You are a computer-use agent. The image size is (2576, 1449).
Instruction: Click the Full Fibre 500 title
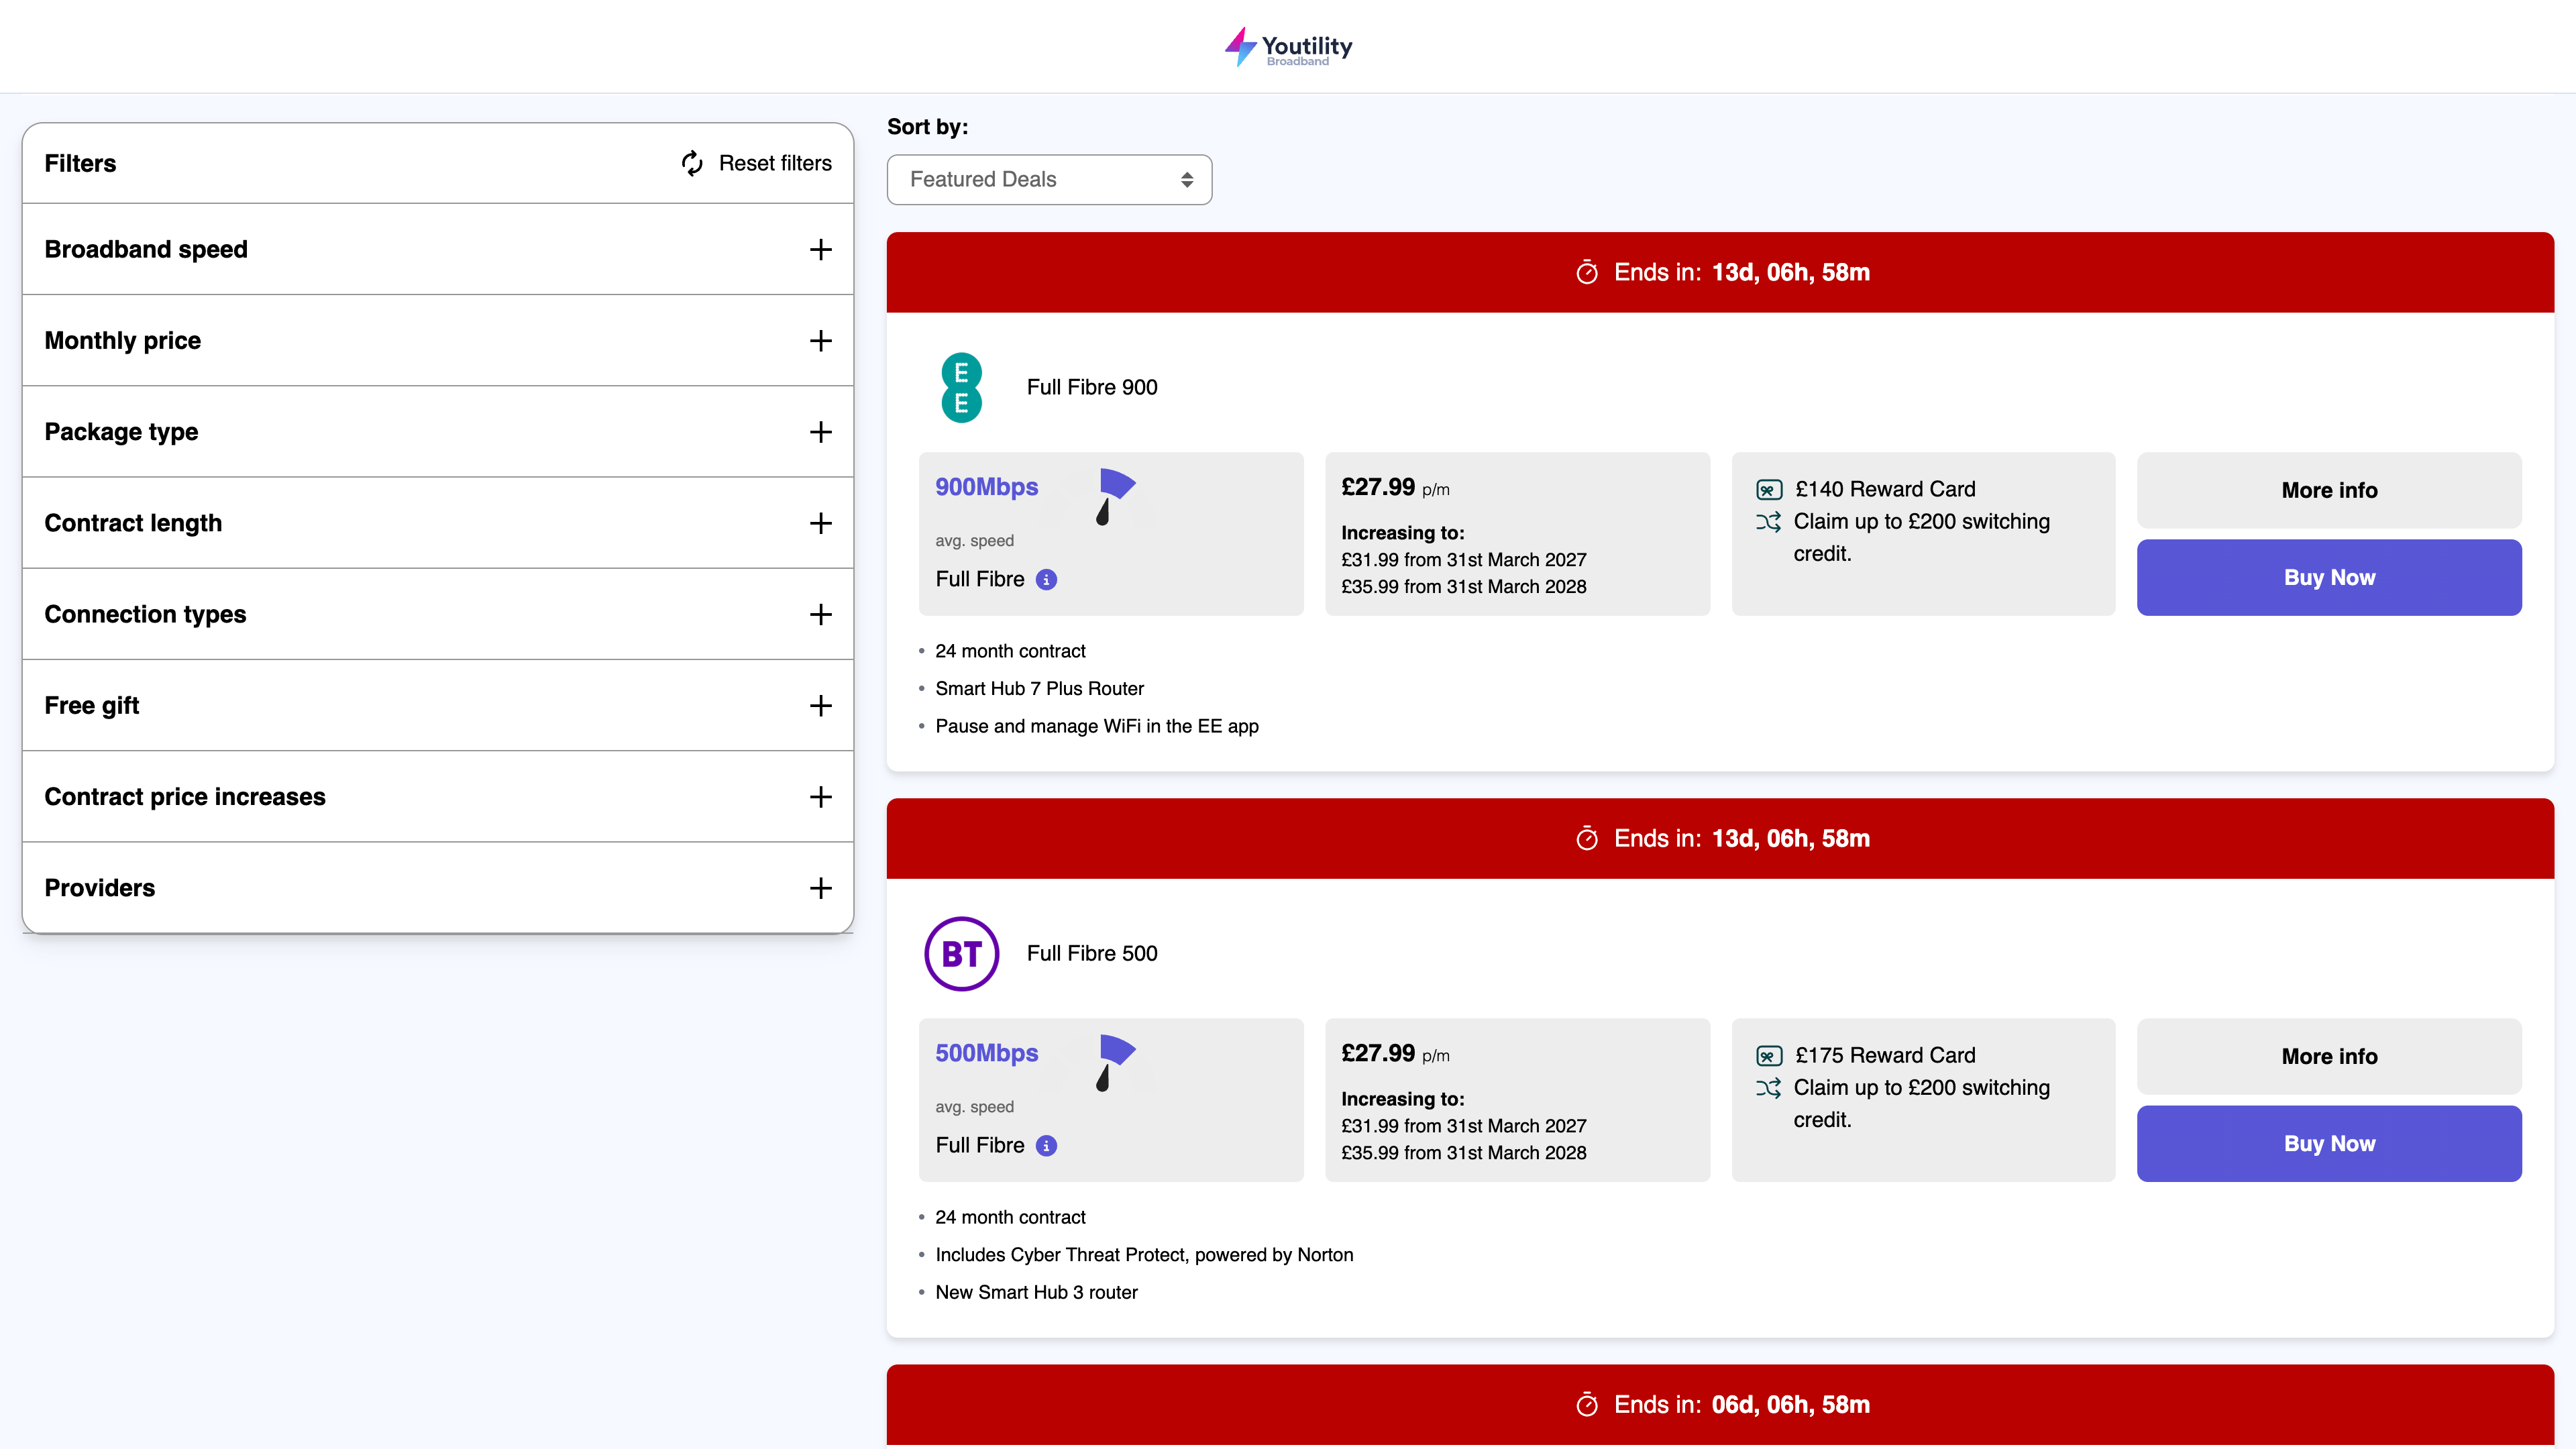click(x=1092, y=953)
